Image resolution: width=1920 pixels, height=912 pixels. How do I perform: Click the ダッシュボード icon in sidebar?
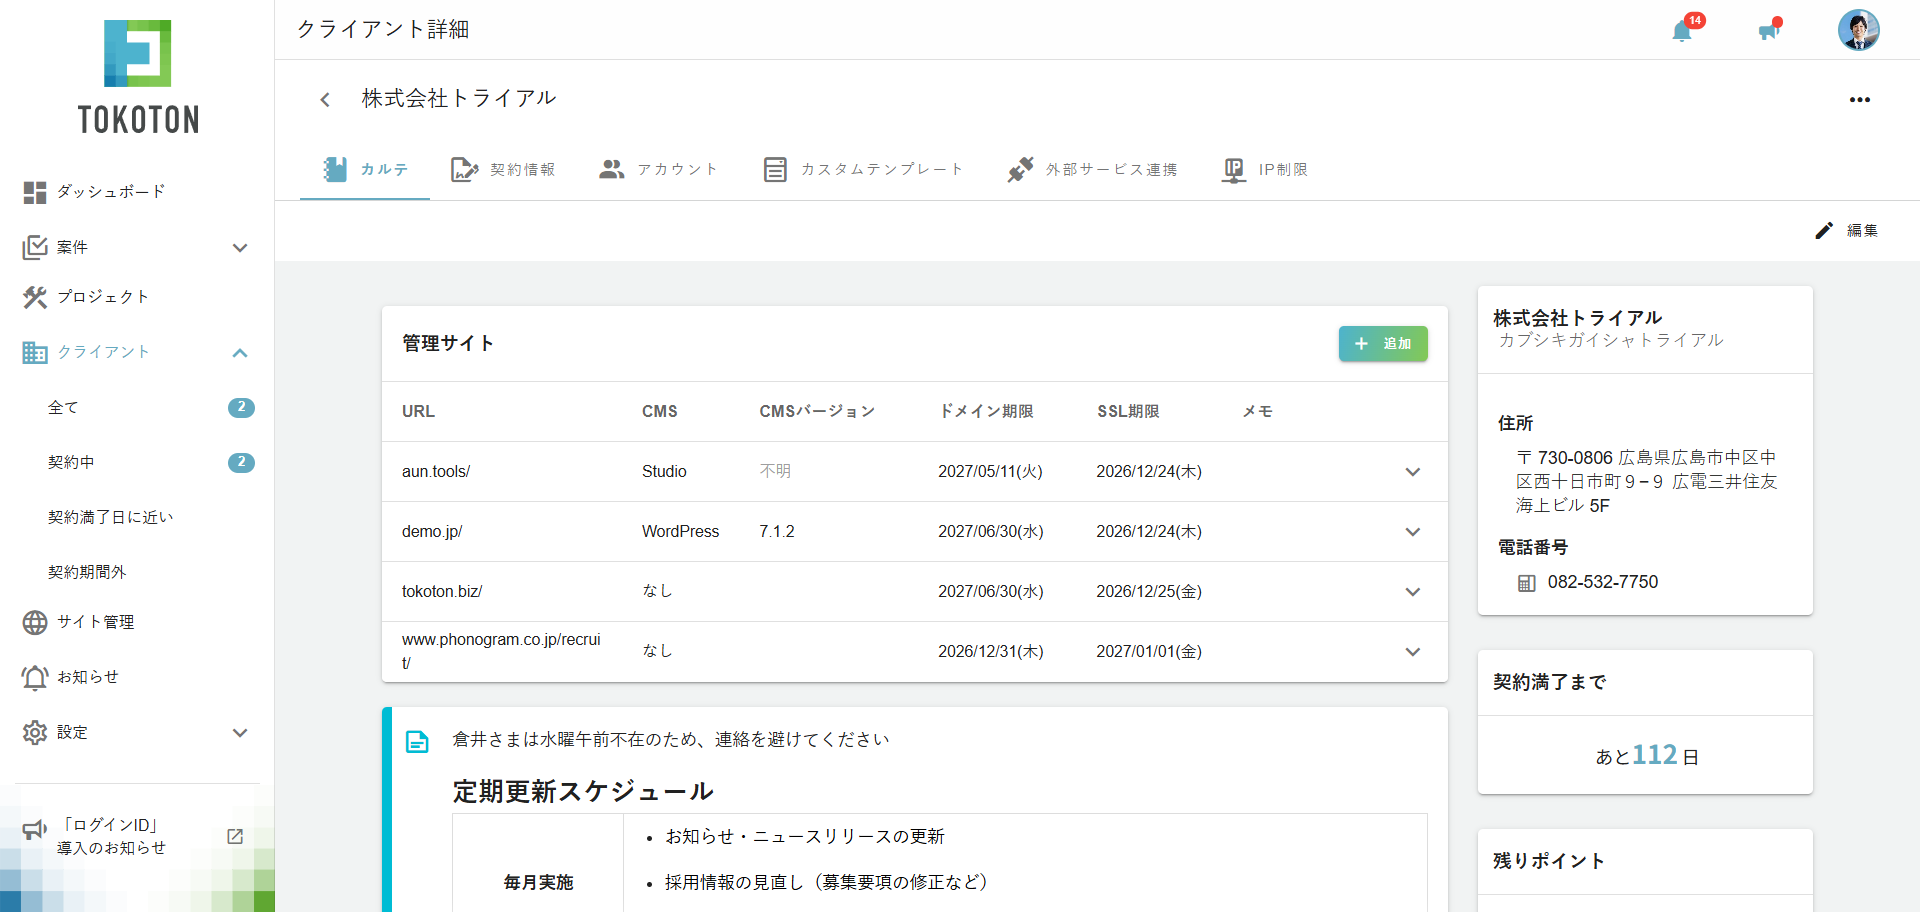pyautogui.click(x=35, y=192)
